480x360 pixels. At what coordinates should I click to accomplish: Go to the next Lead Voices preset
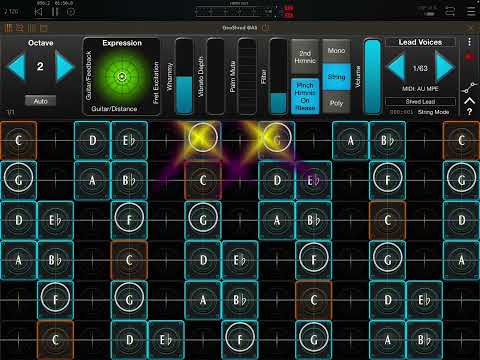tap(445, 67)
